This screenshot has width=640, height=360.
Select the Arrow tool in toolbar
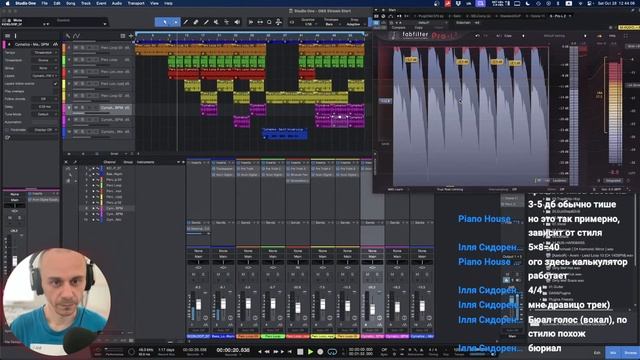164,22
